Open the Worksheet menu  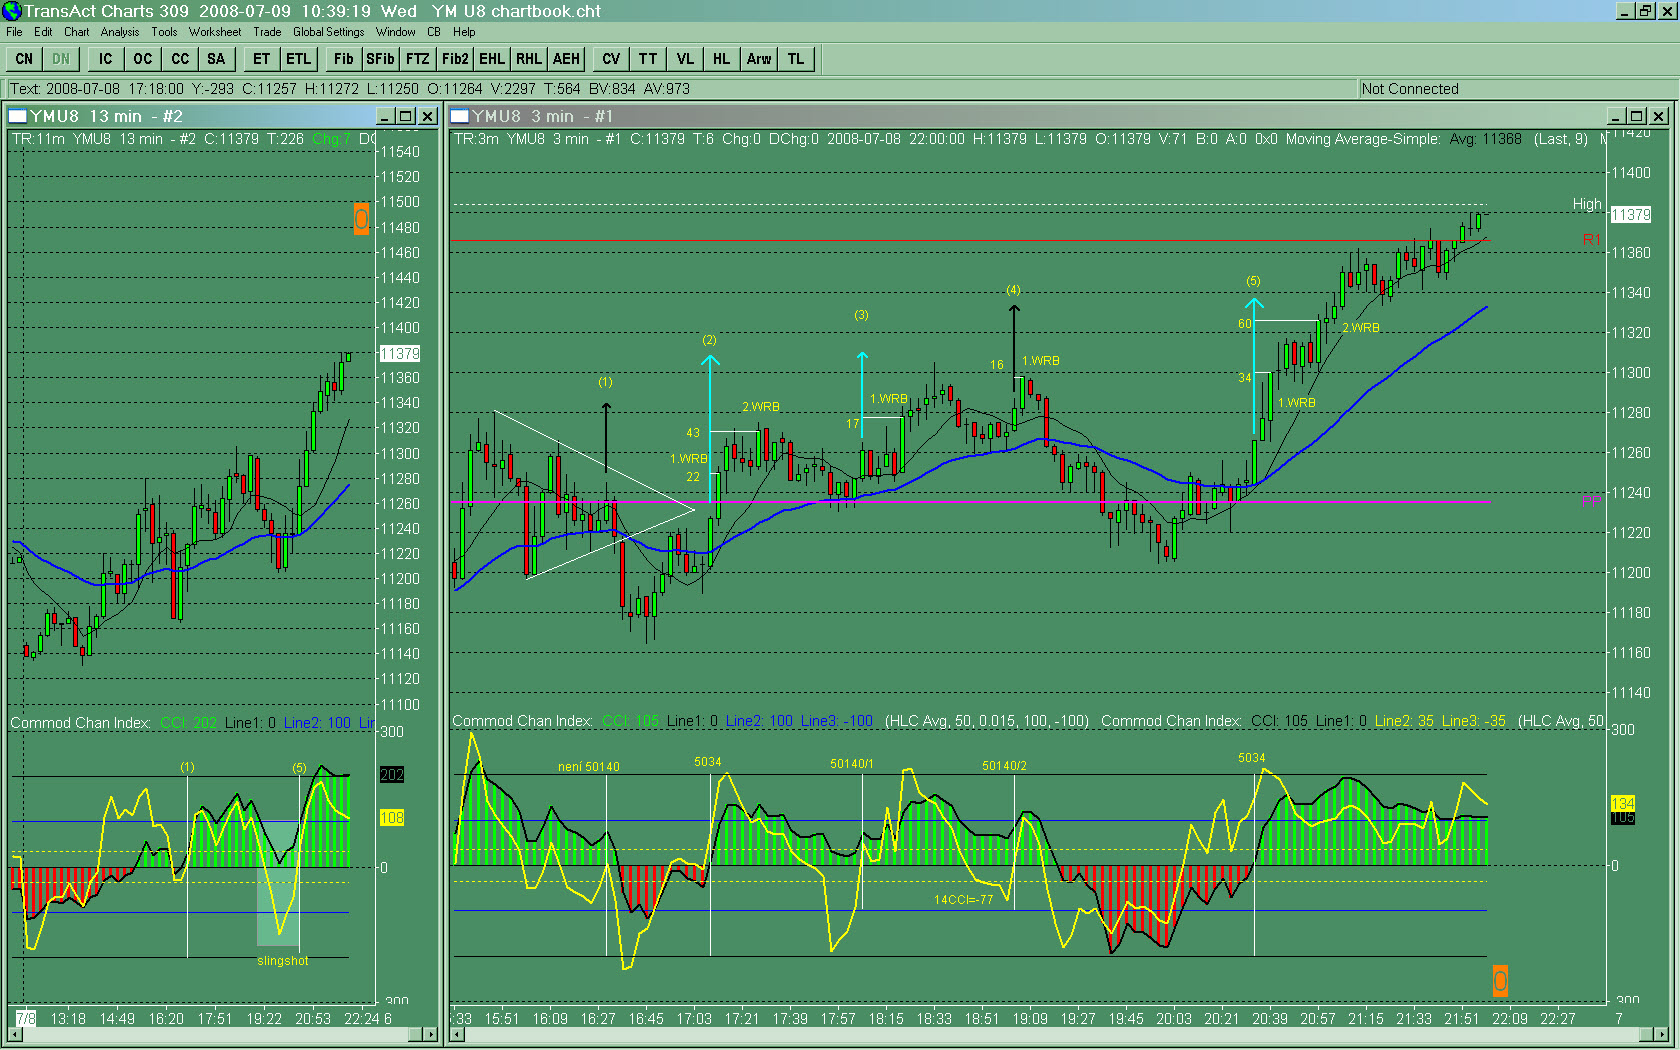coord(214,32)
